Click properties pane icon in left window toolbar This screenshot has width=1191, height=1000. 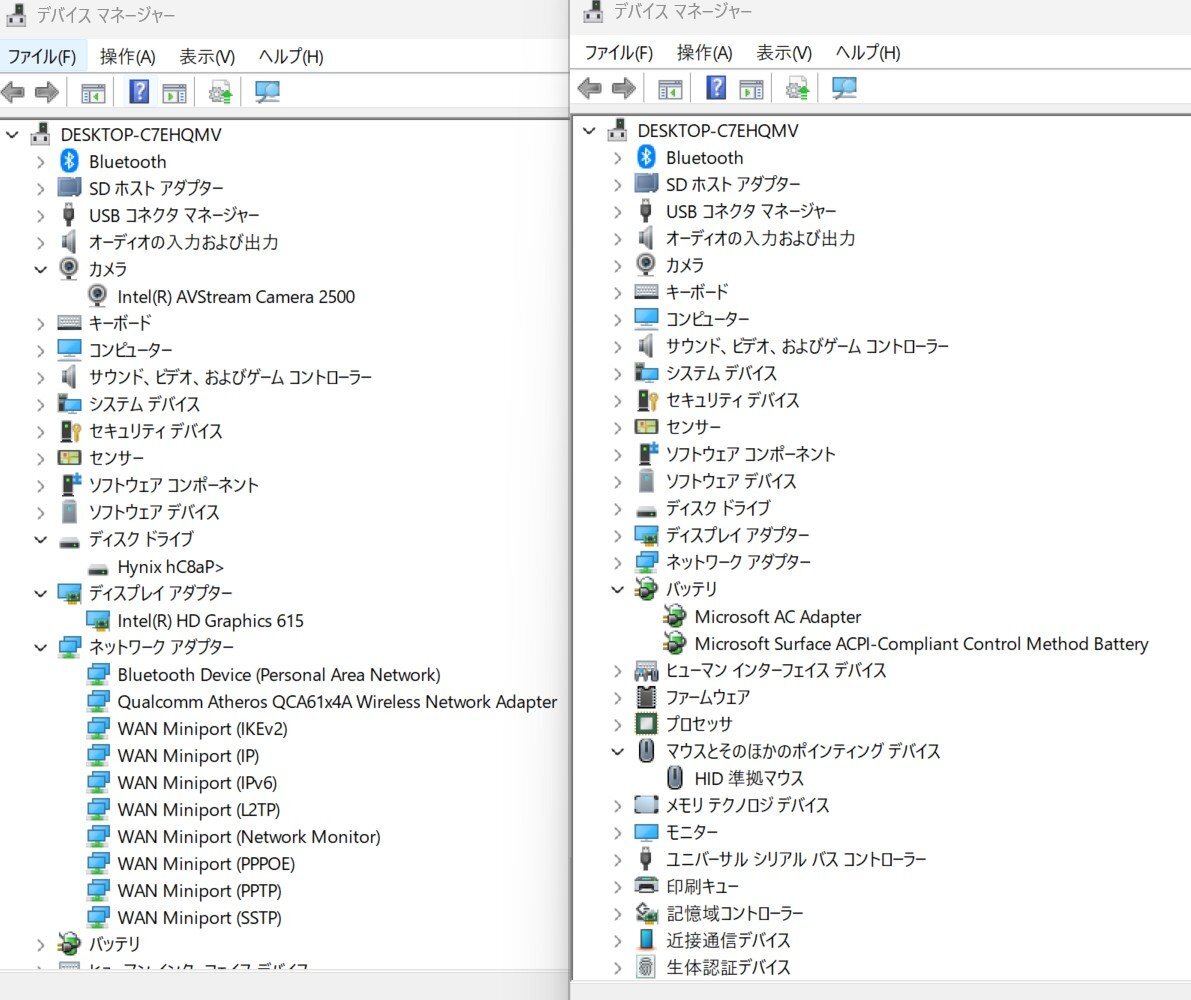click(174, 93)
